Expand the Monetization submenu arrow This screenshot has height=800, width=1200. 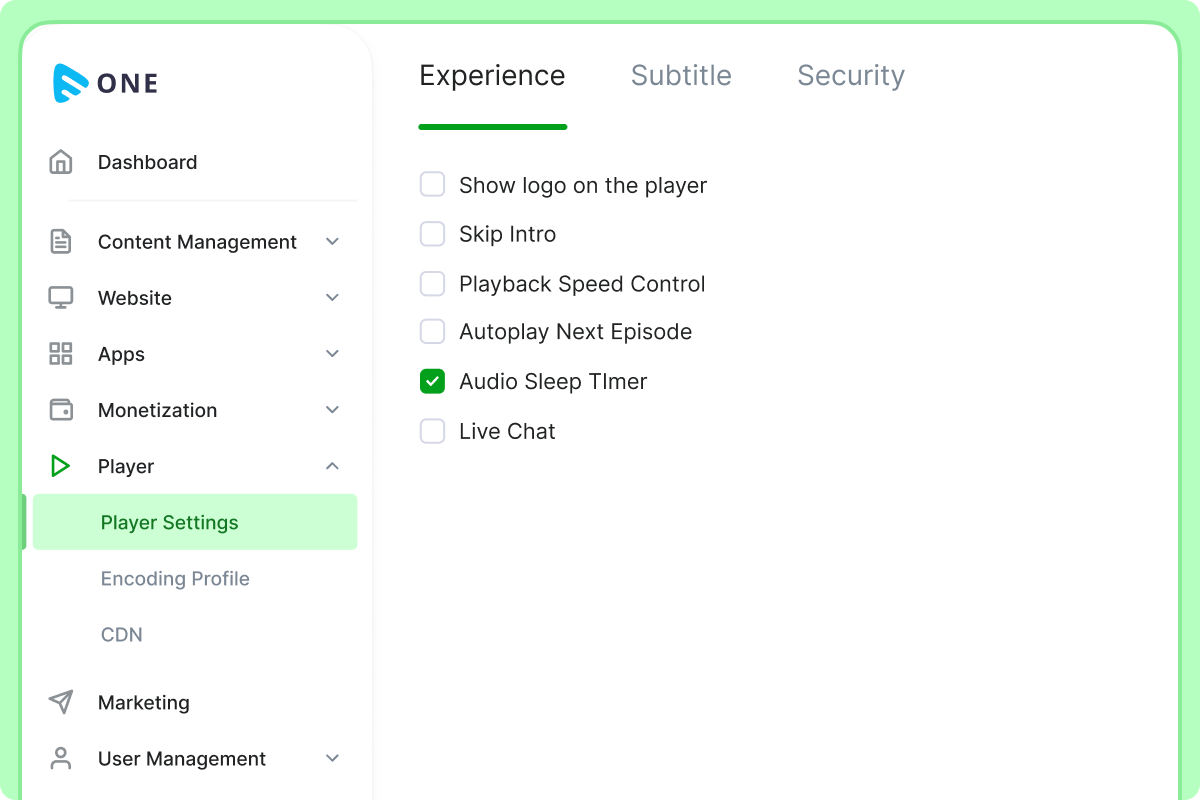[x=333, y=410]
